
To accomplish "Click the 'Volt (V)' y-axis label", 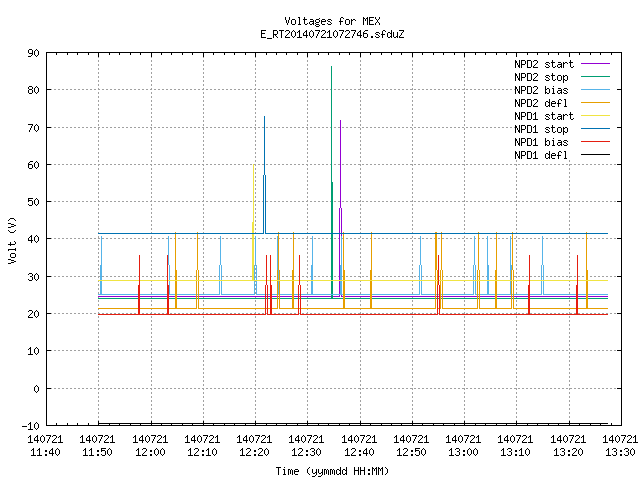I will point(12,240).
